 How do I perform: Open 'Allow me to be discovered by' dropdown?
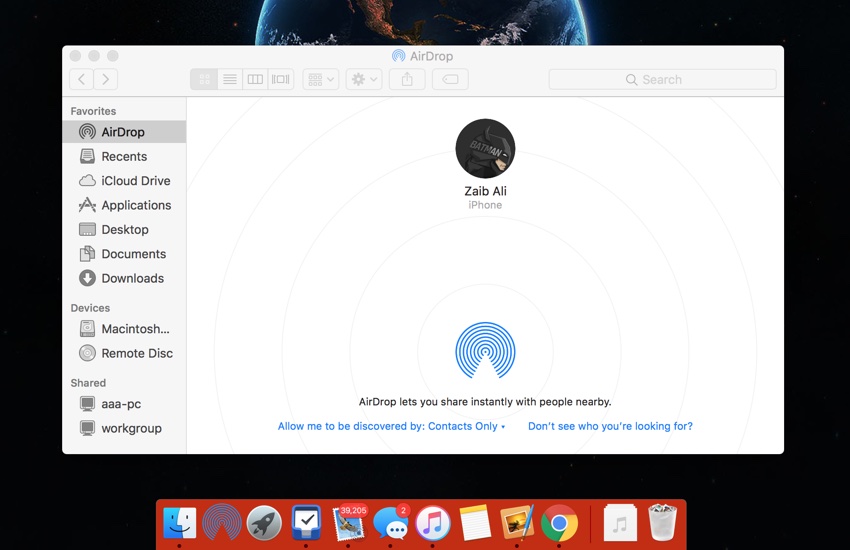[391, 426]
